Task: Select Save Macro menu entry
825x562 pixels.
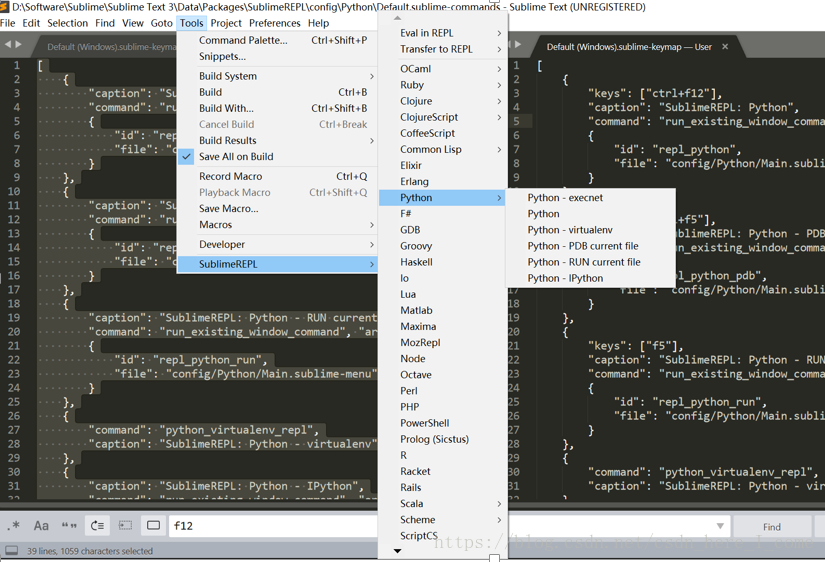Action: pyautogui.click(x=278, y=209)
